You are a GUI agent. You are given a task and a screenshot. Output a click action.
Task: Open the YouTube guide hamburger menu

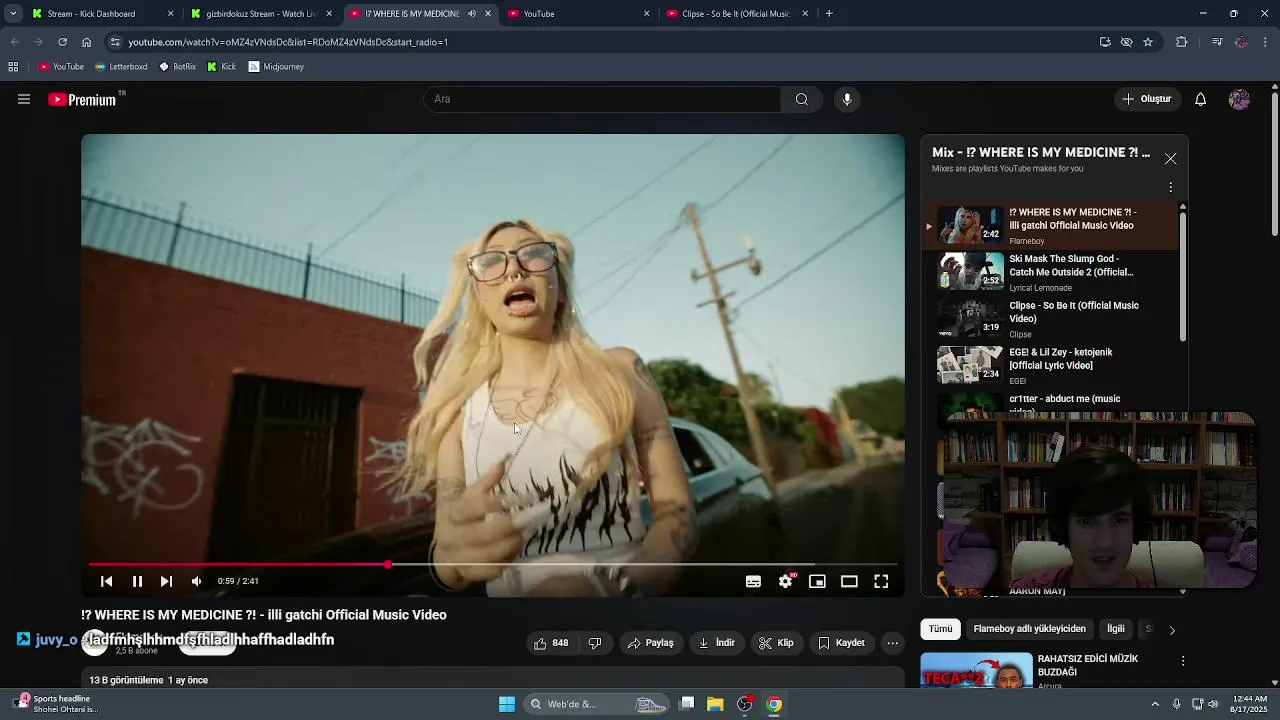pos(24,99)
